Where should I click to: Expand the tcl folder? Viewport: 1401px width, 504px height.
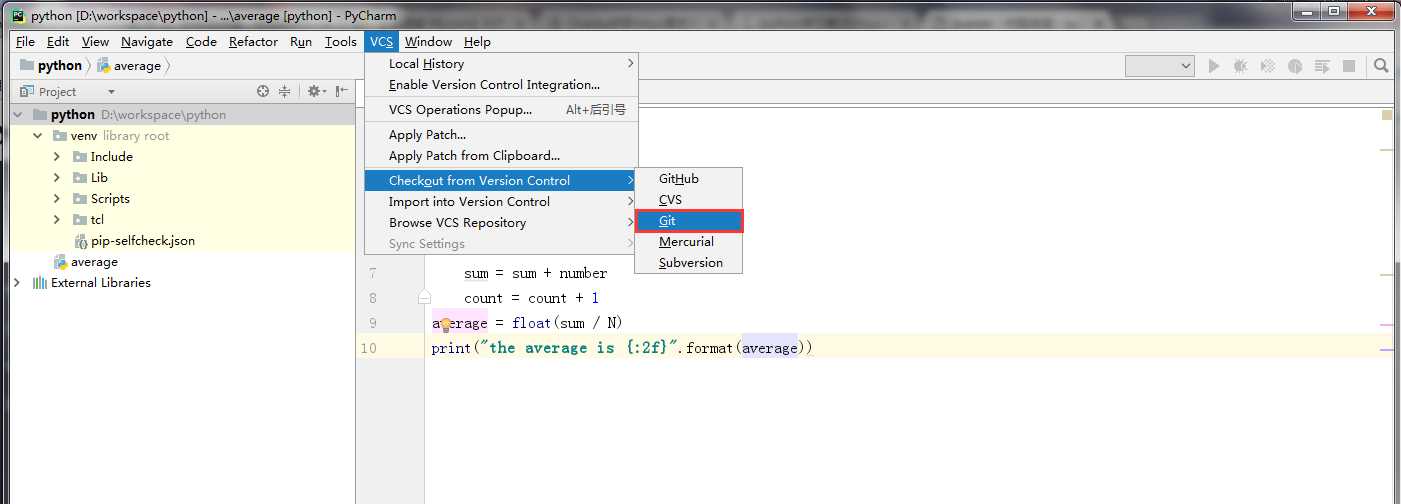click(x=57, y=220)
